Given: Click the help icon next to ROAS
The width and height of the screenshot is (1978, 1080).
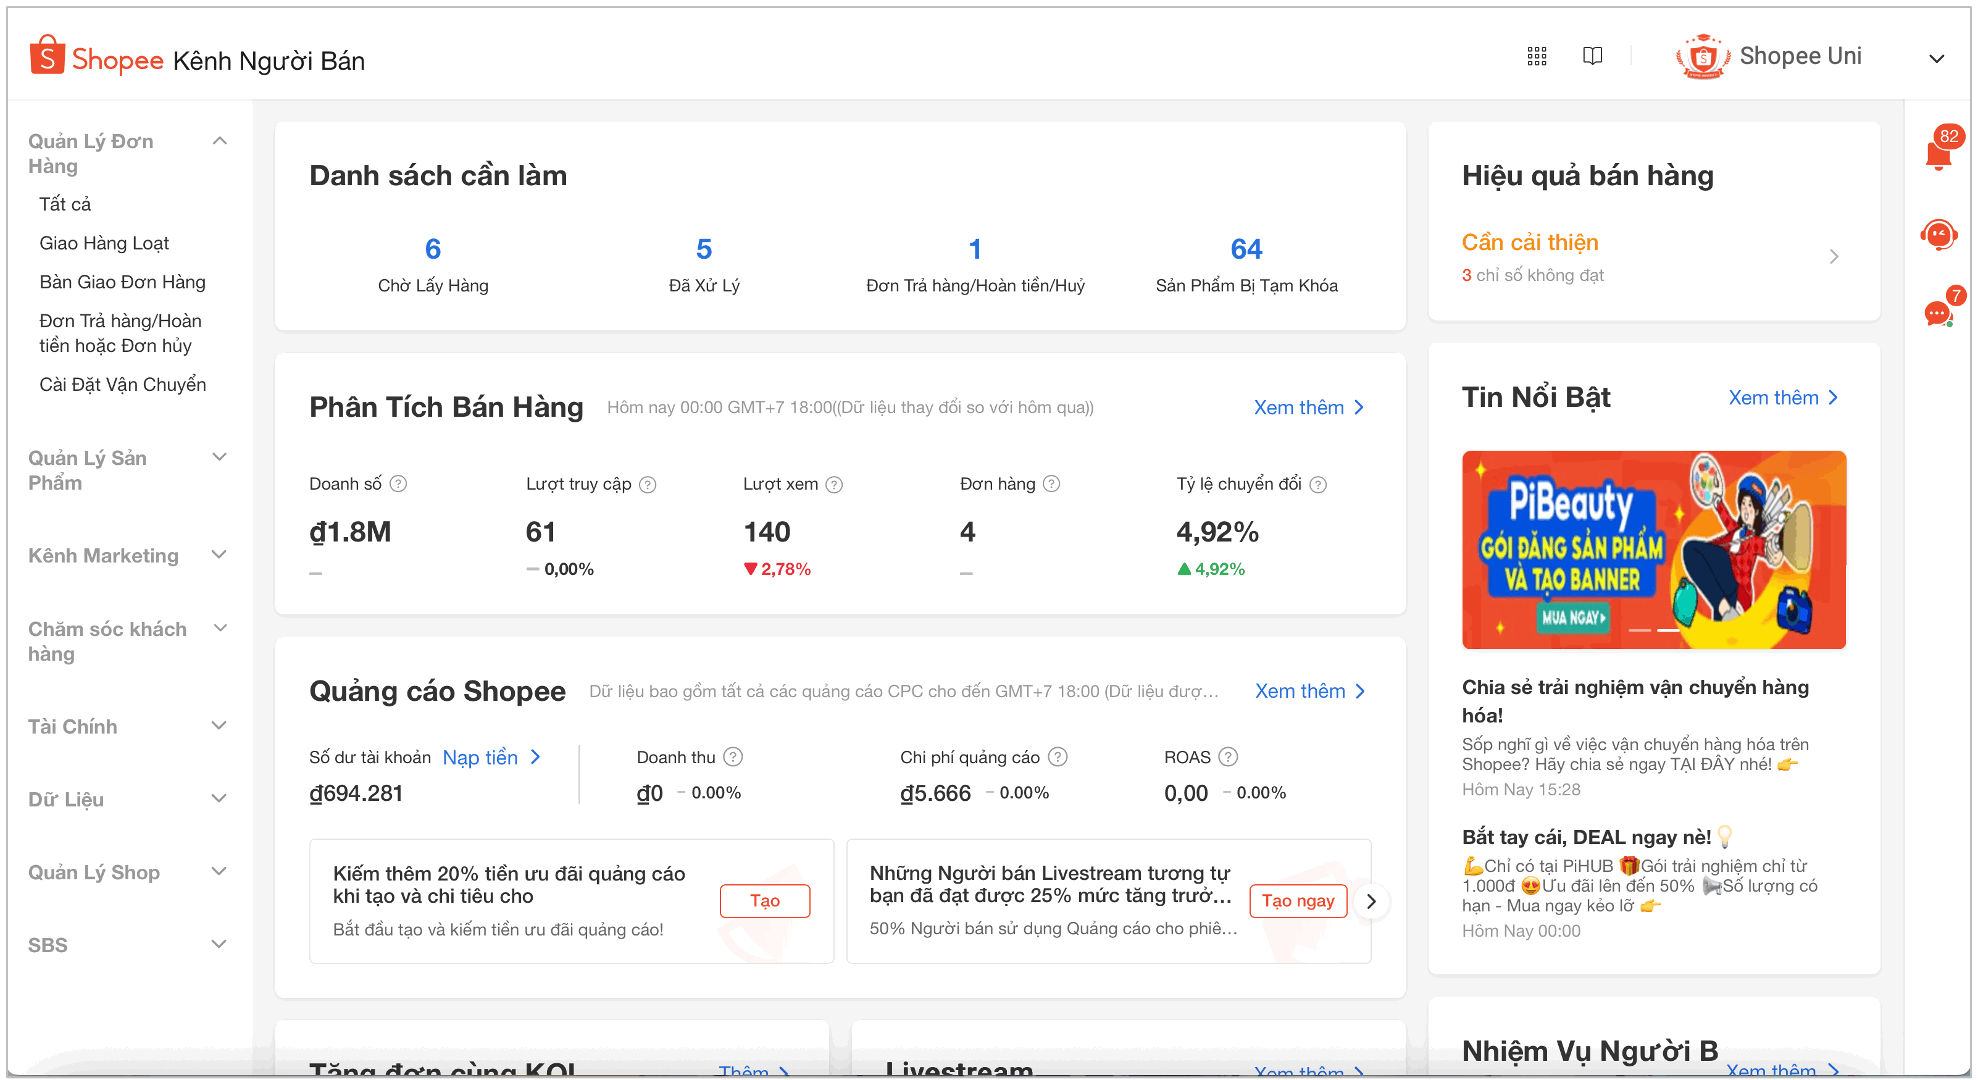Looking at the screenshot, I should 1230,757.
